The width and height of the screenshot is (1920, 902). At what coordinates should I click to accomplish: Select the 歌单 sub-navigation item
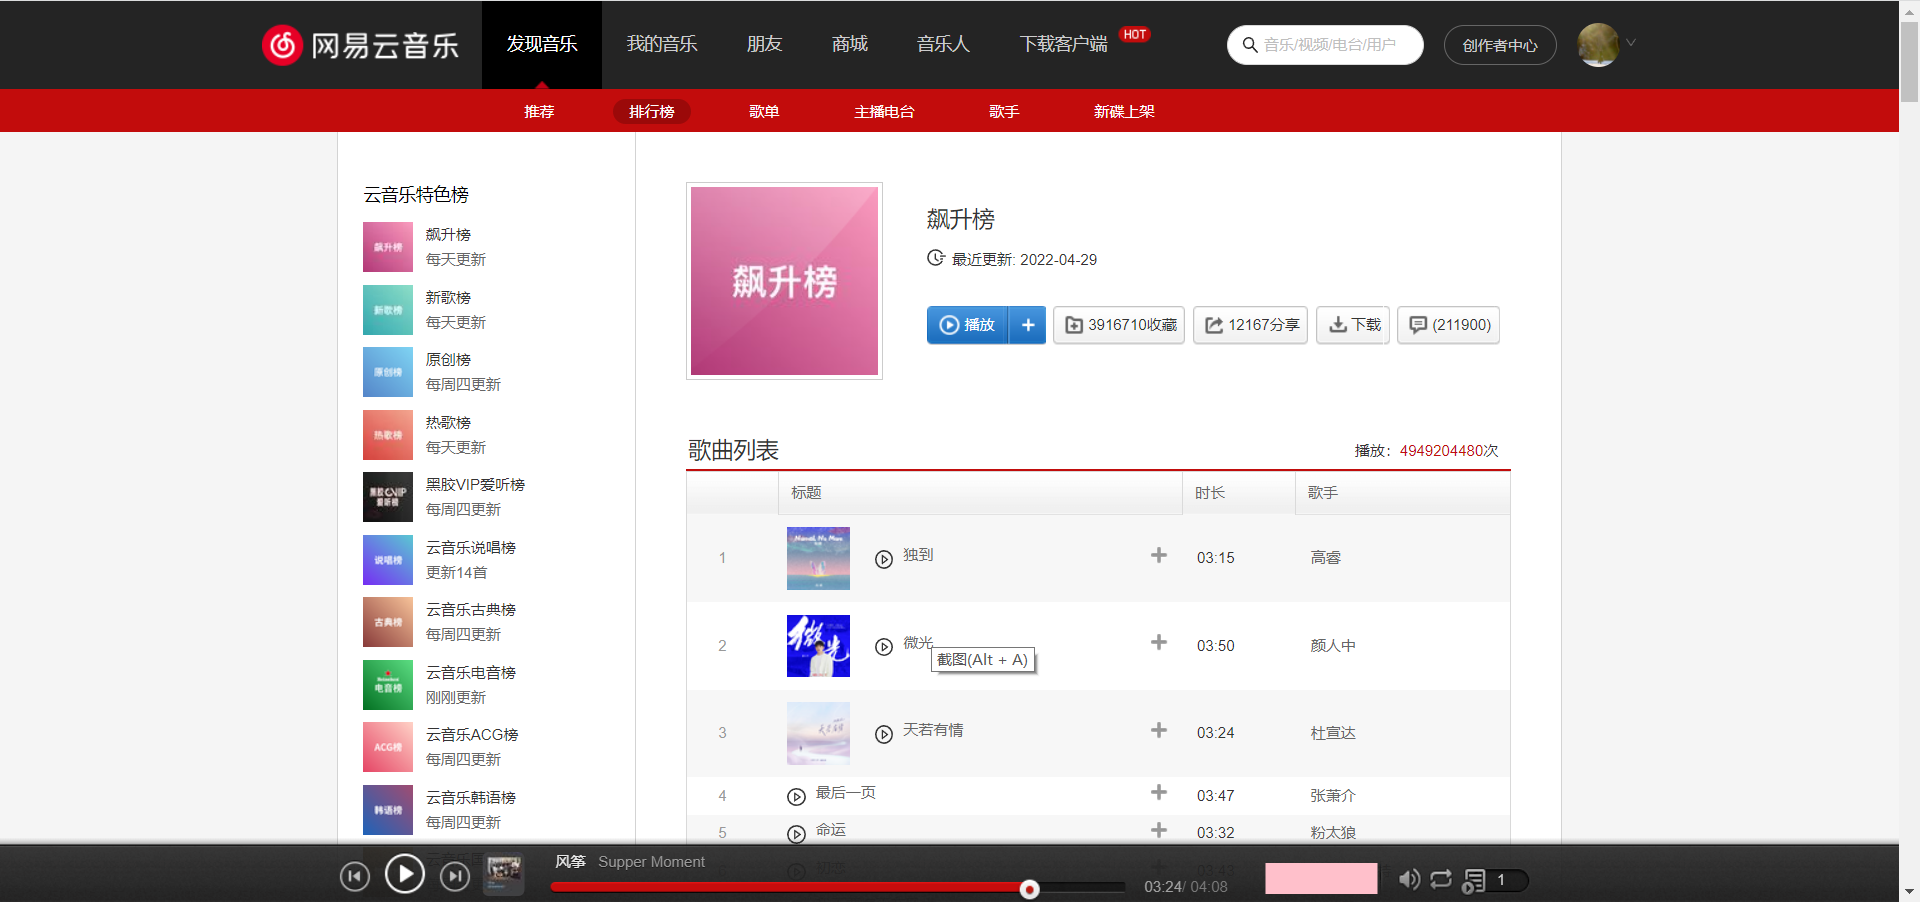coord(764,111)
